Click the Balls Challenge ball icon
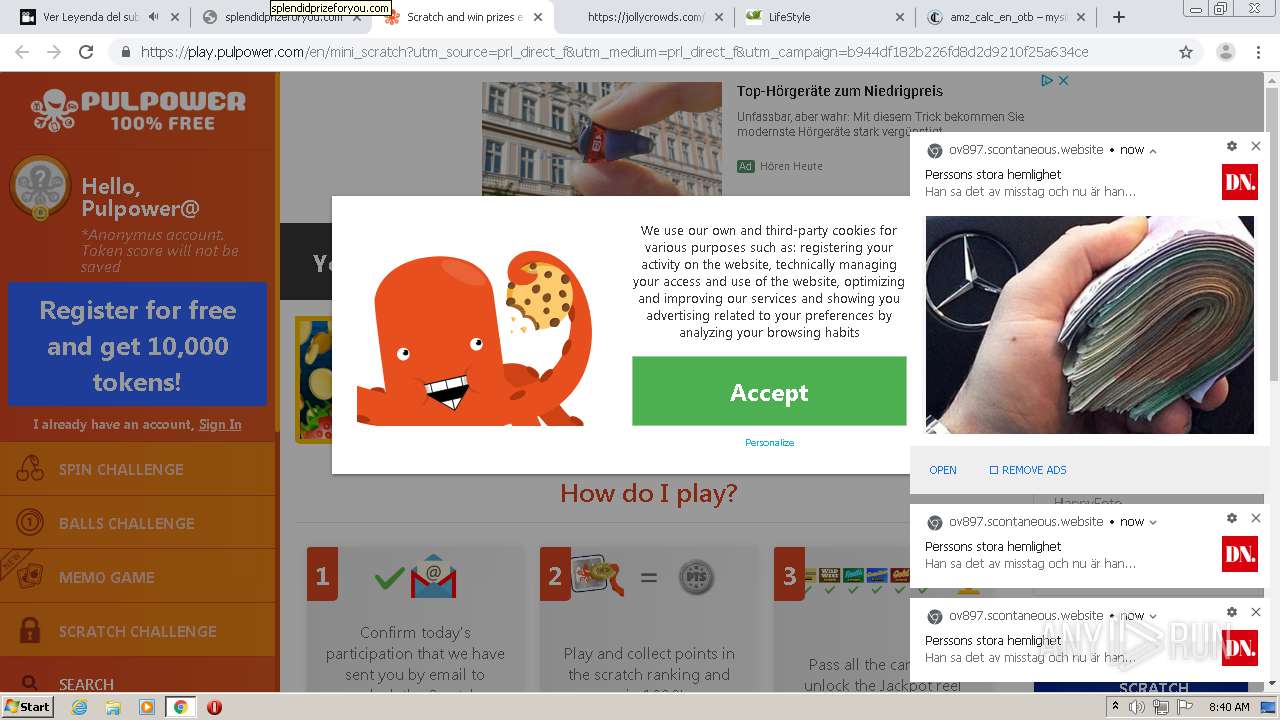1280x720 pixels. click(x=30, y=522)
